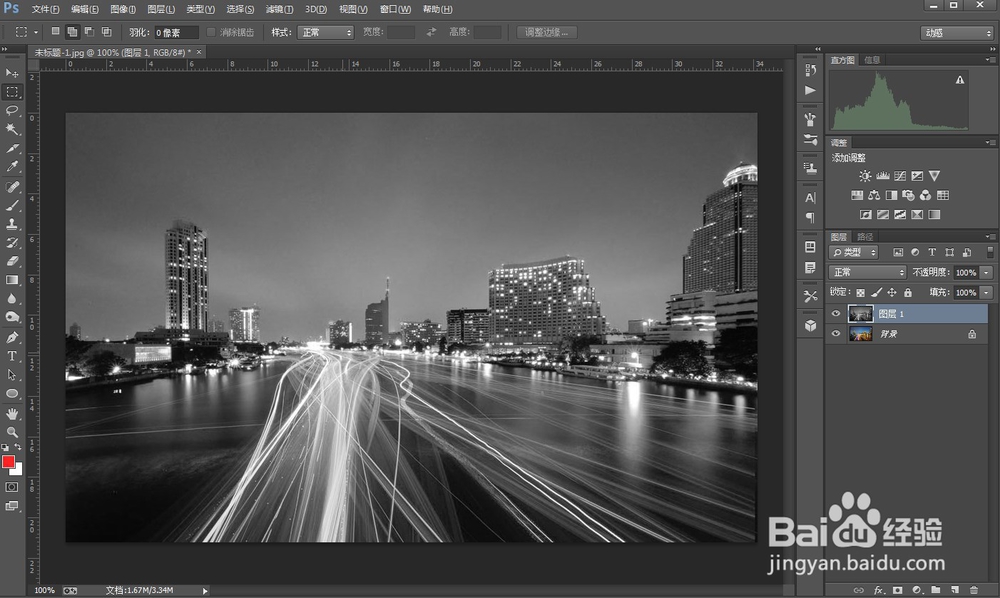Open the 不透明度 opacity slider arrow

(x=987, y=272)
